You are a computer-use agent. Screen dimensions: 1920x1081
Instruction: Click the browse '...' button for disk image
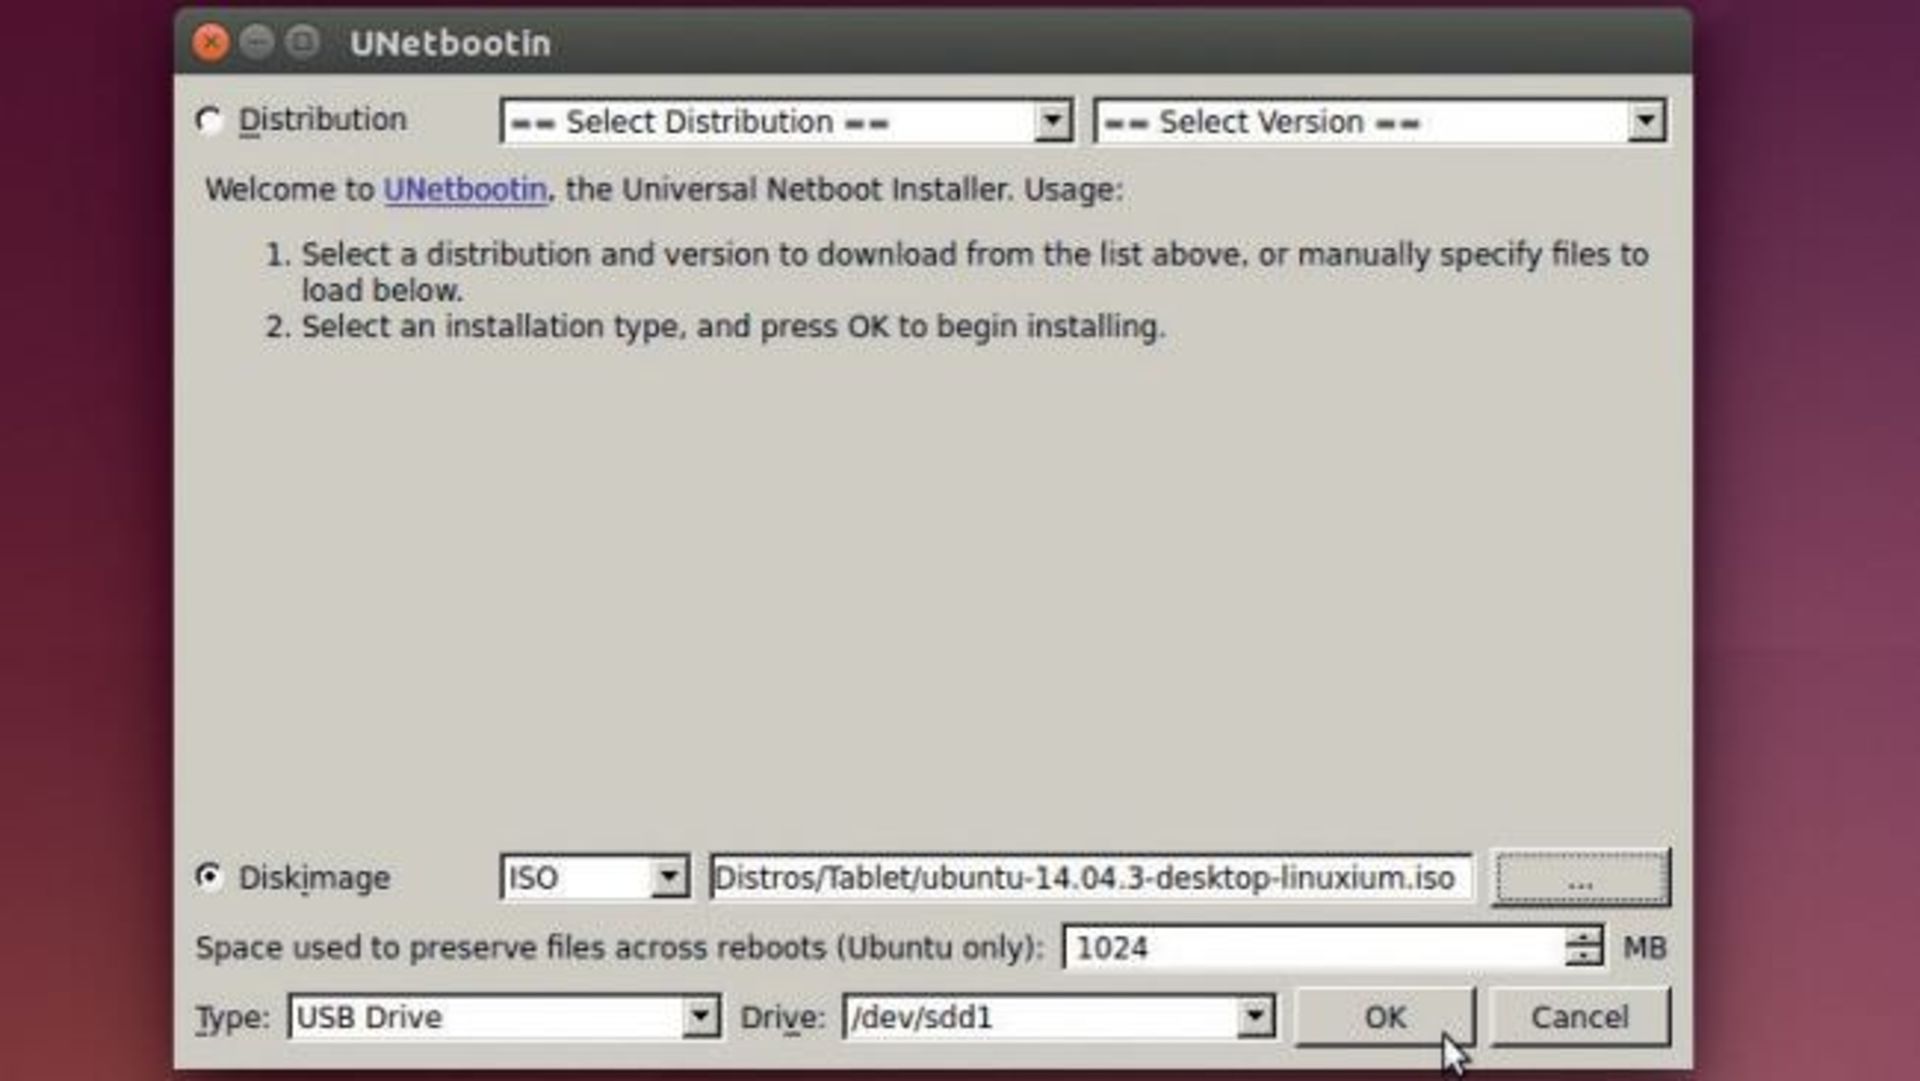tap(1581, 878)
